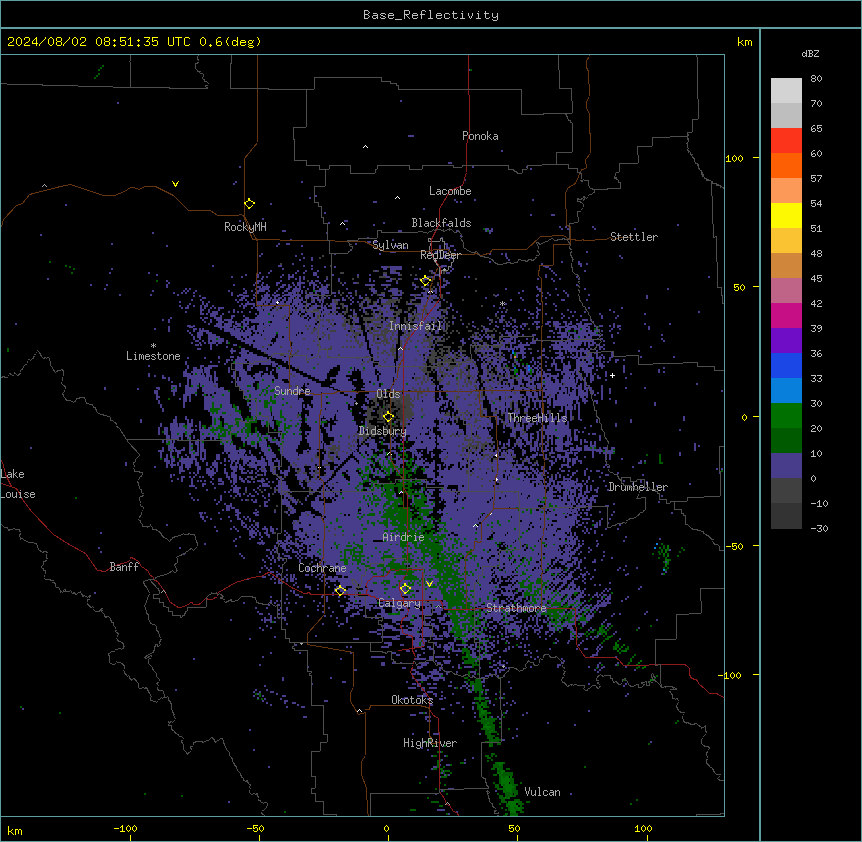Click the km unit label at the top right
This screenshot has height=842, width=862.
745,42
